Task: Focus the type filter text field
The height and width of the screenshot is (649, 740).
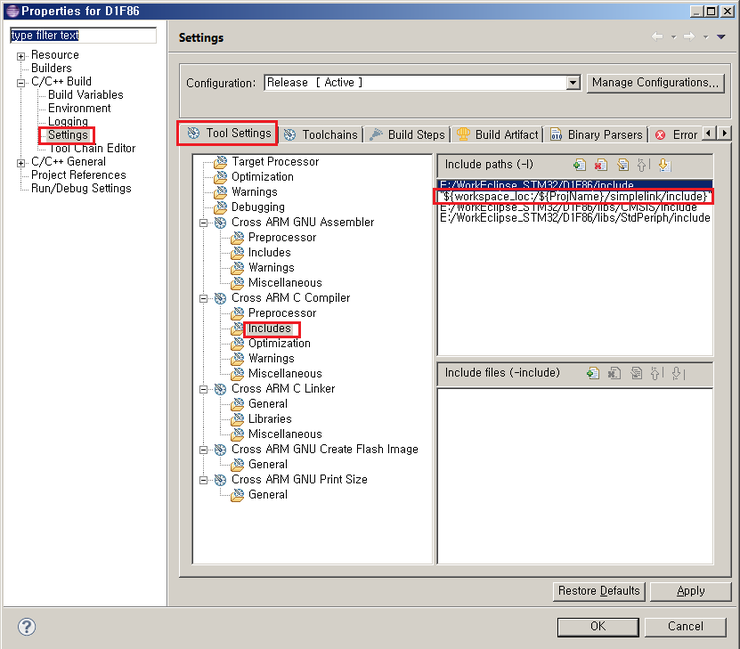Action: click(83, 35)
